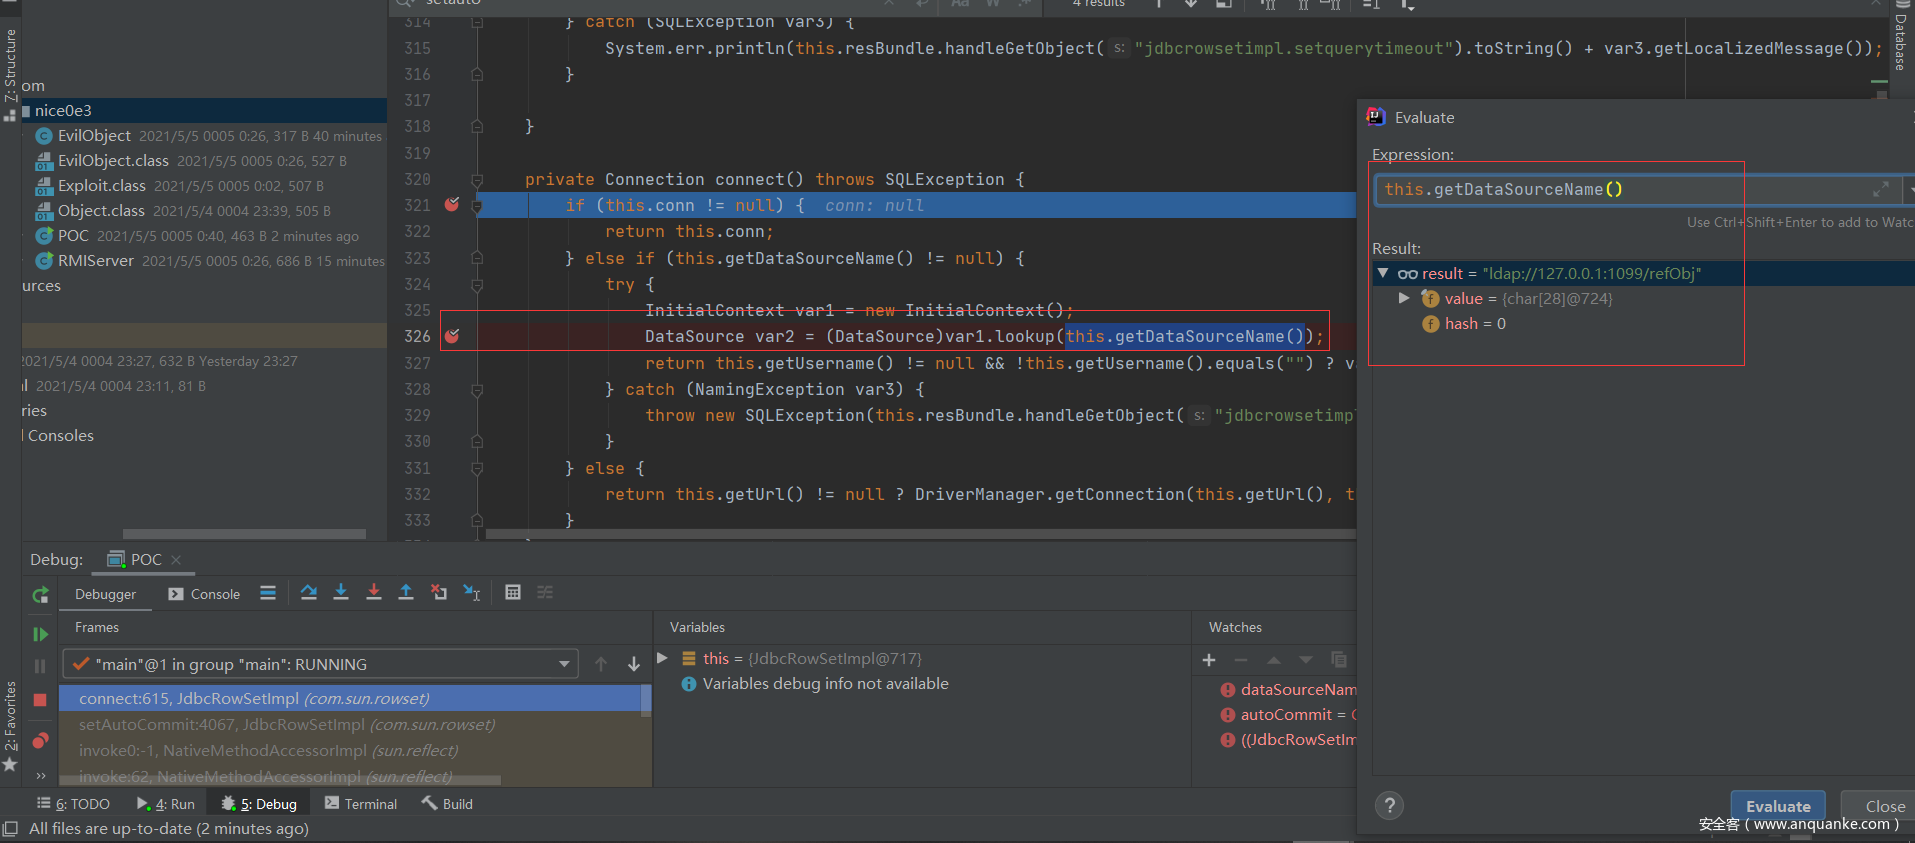
Task: Add a new watch with plus icon
Action: pos(1209,660)
